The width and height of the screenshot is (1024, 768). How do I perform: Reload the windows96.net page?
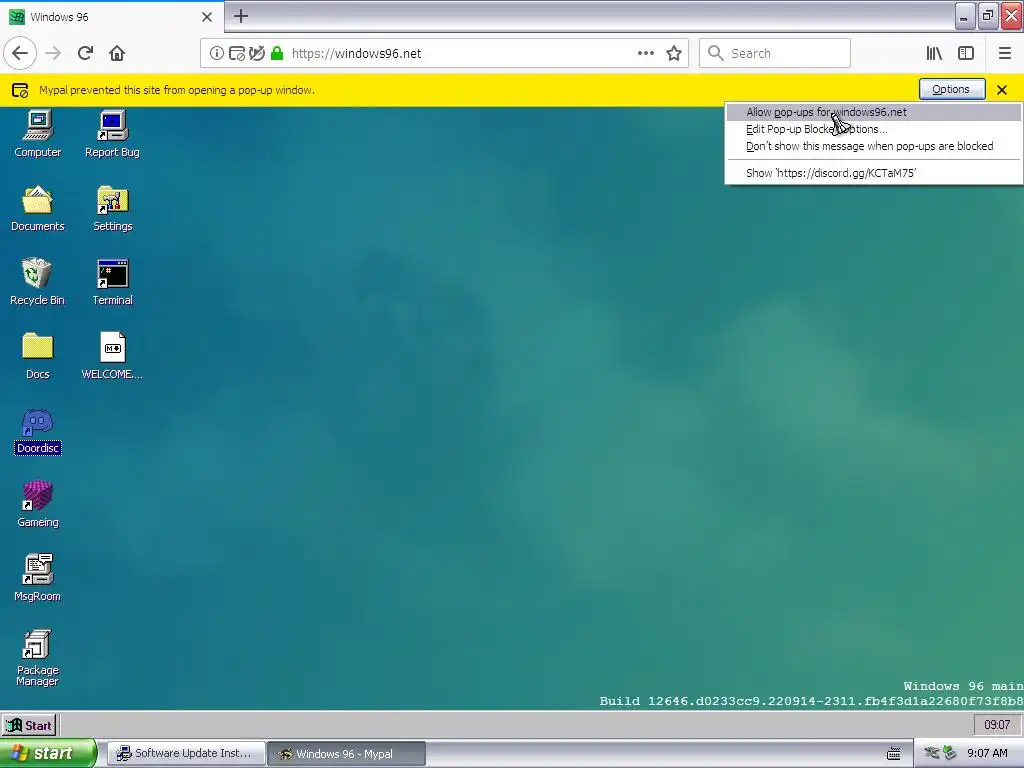point(85,53)
